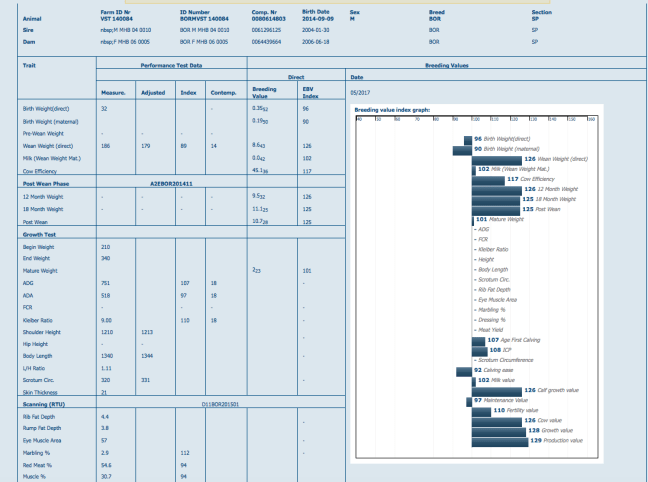Select the Dam computer number 0064439664

tap(265, 42)
